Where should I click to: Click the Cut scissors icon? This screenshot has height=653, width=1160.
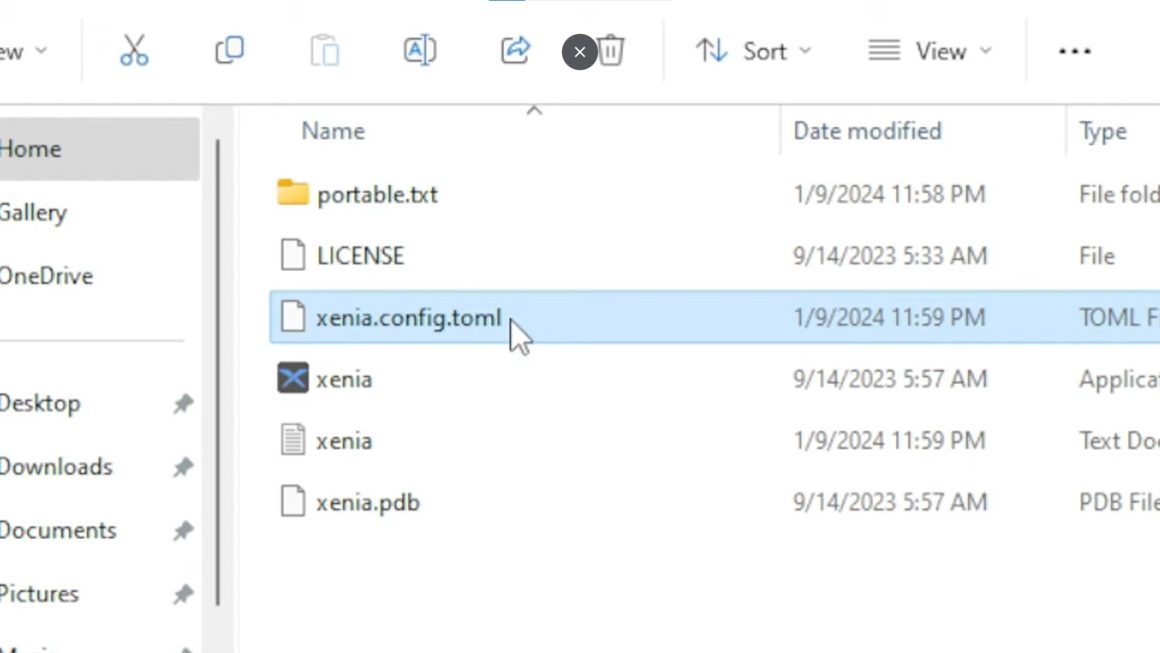[134, 51]
